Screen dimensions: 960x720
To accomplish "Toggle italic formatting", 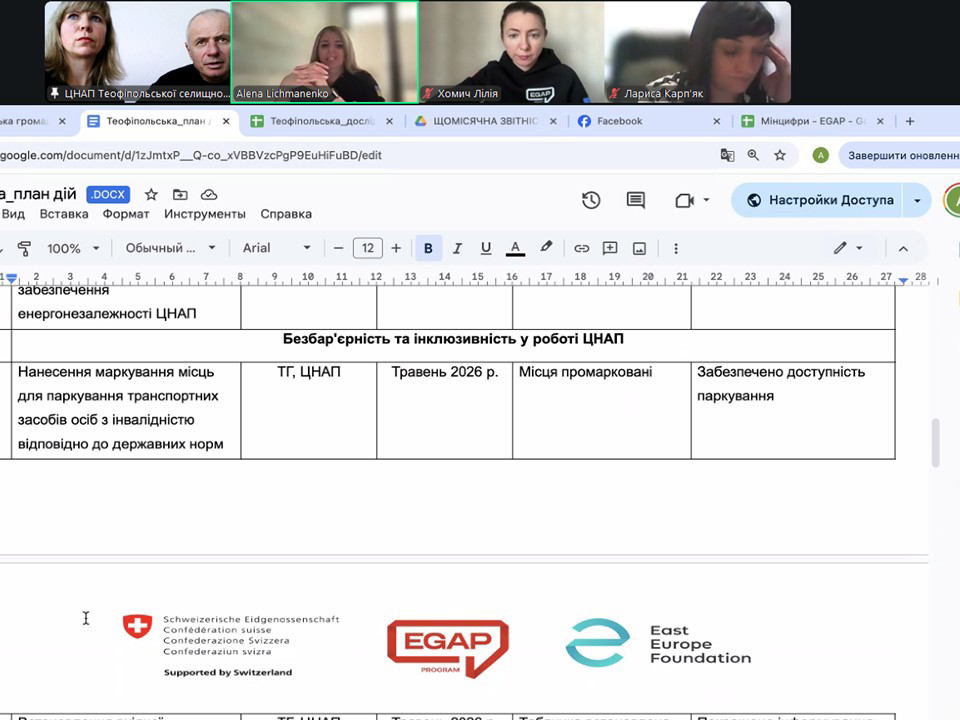I will coord(457,248).
